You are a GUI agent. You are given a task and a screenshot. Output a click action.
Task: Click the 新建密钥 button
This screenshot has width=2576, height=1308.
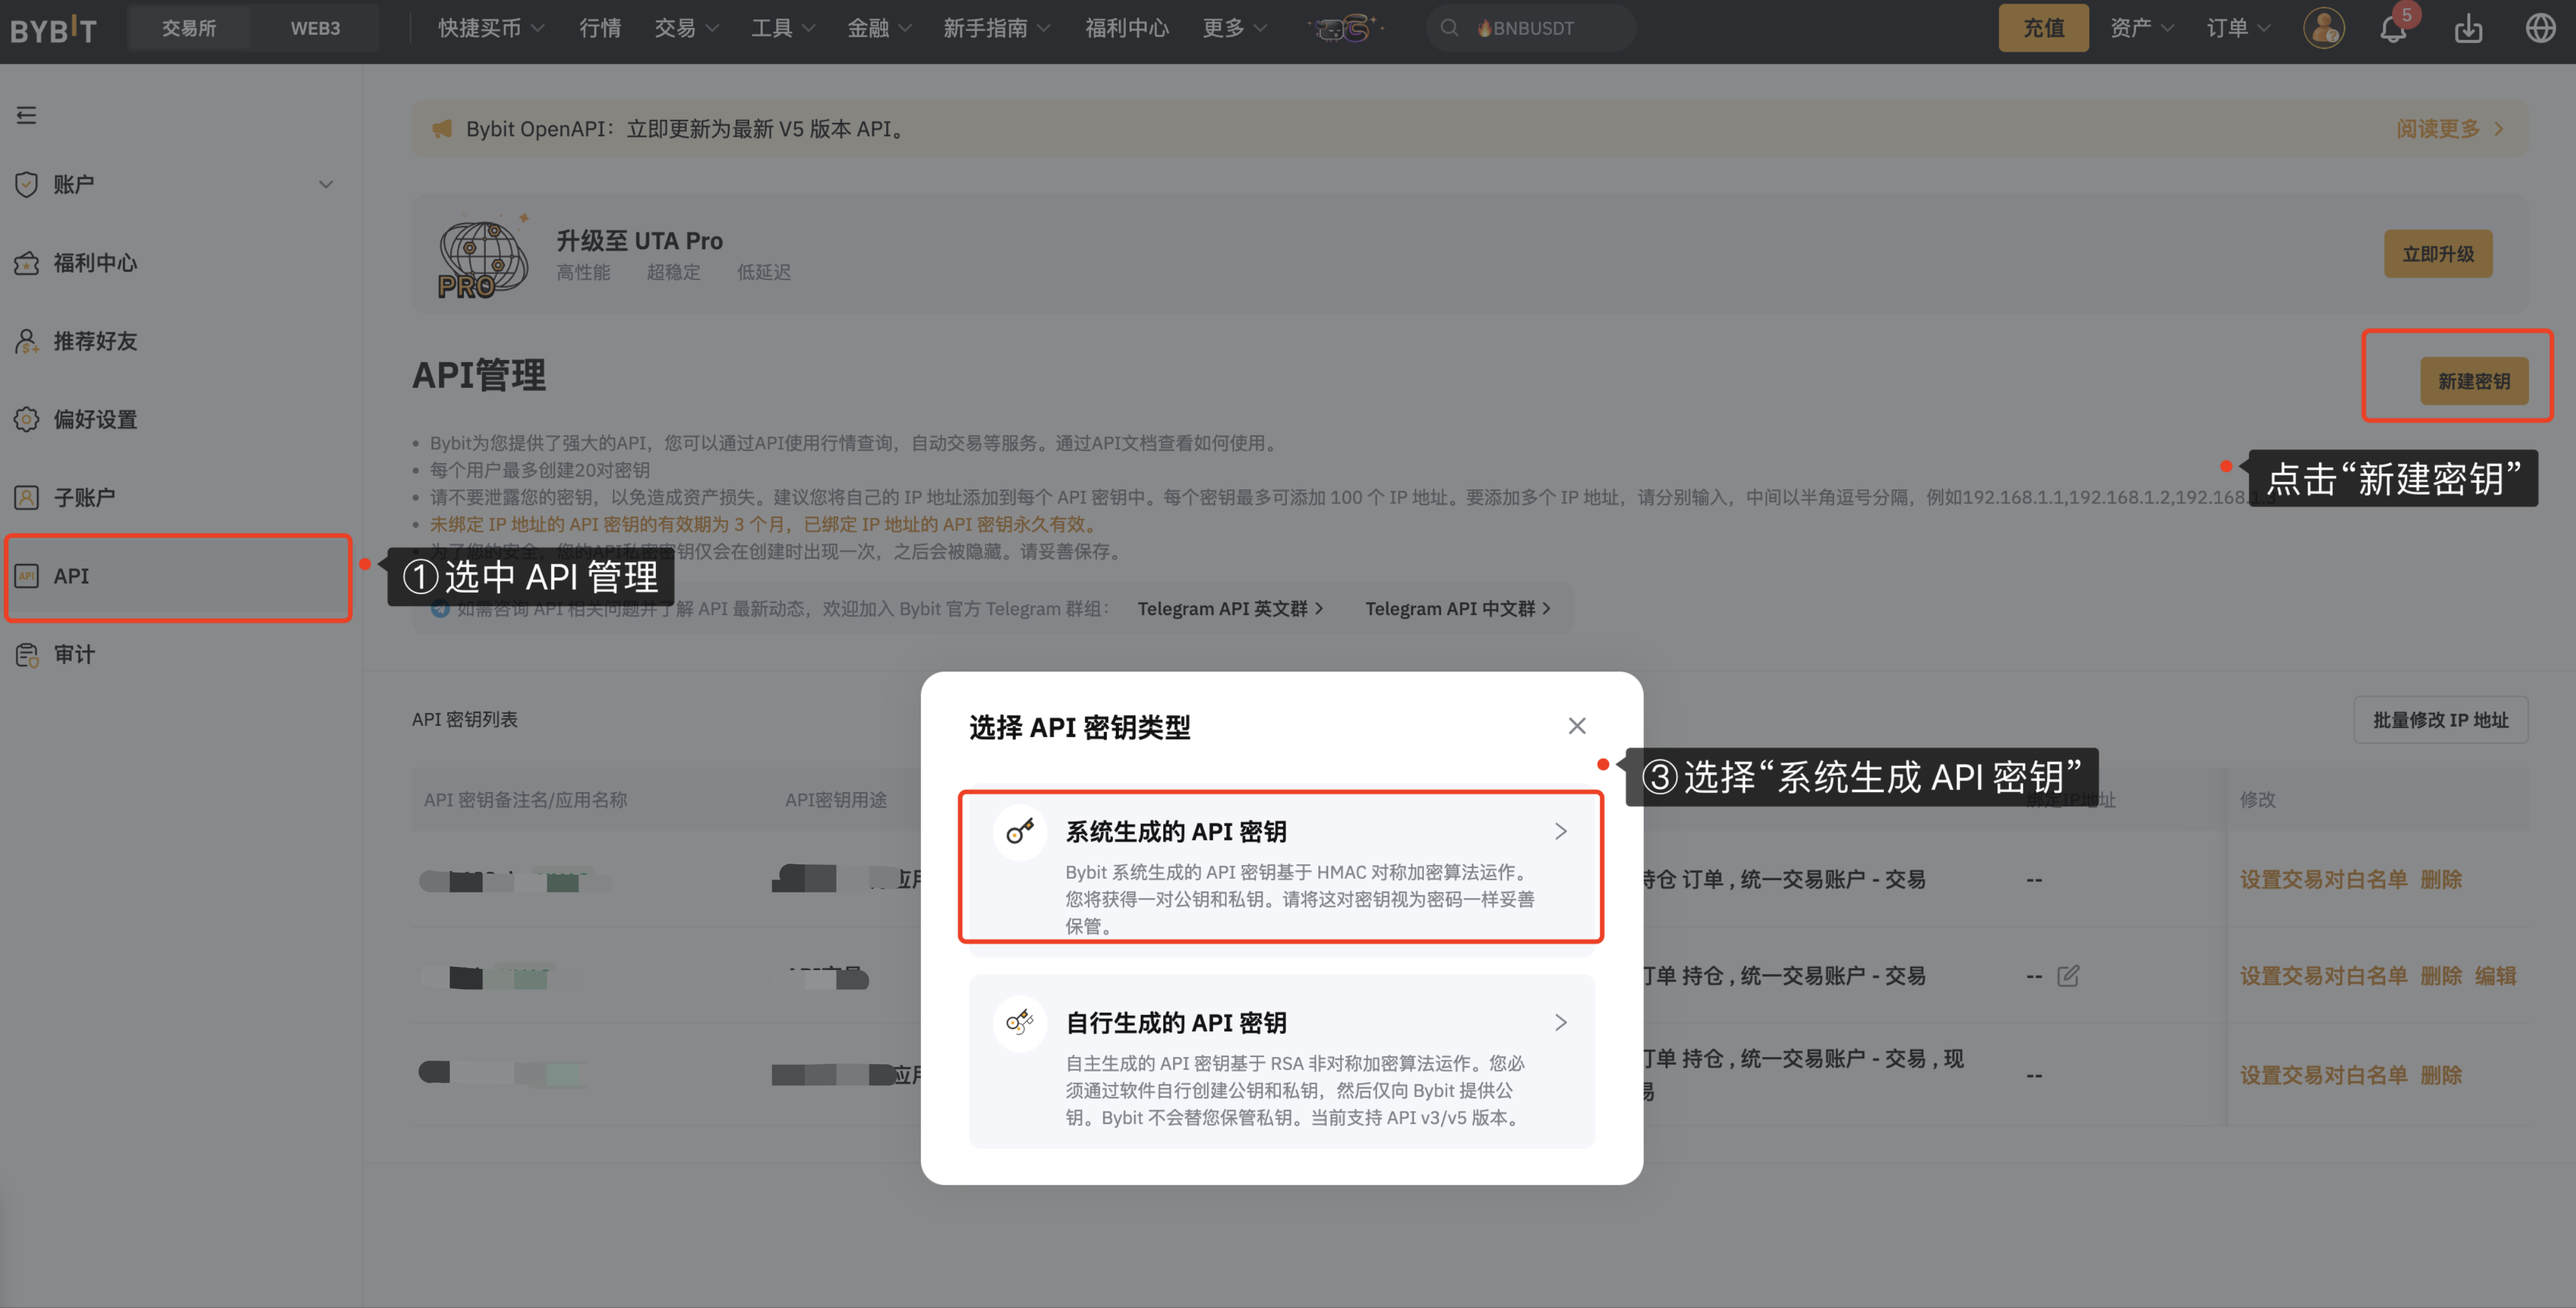click(x=2474, y=381)
